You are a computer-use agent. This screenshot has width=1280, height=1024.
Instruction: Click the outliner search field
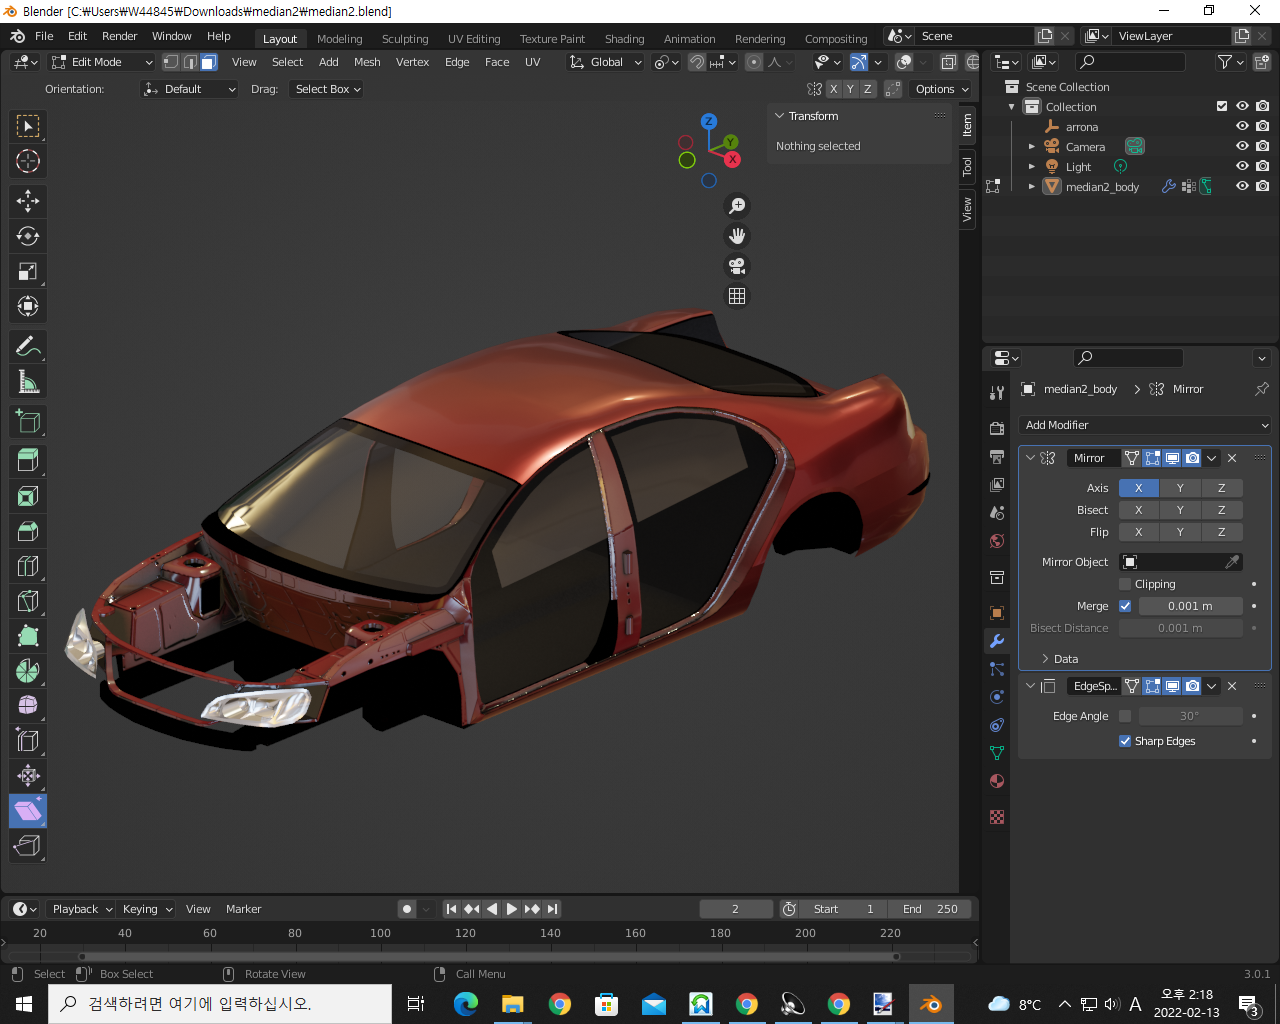[1130, 62]
